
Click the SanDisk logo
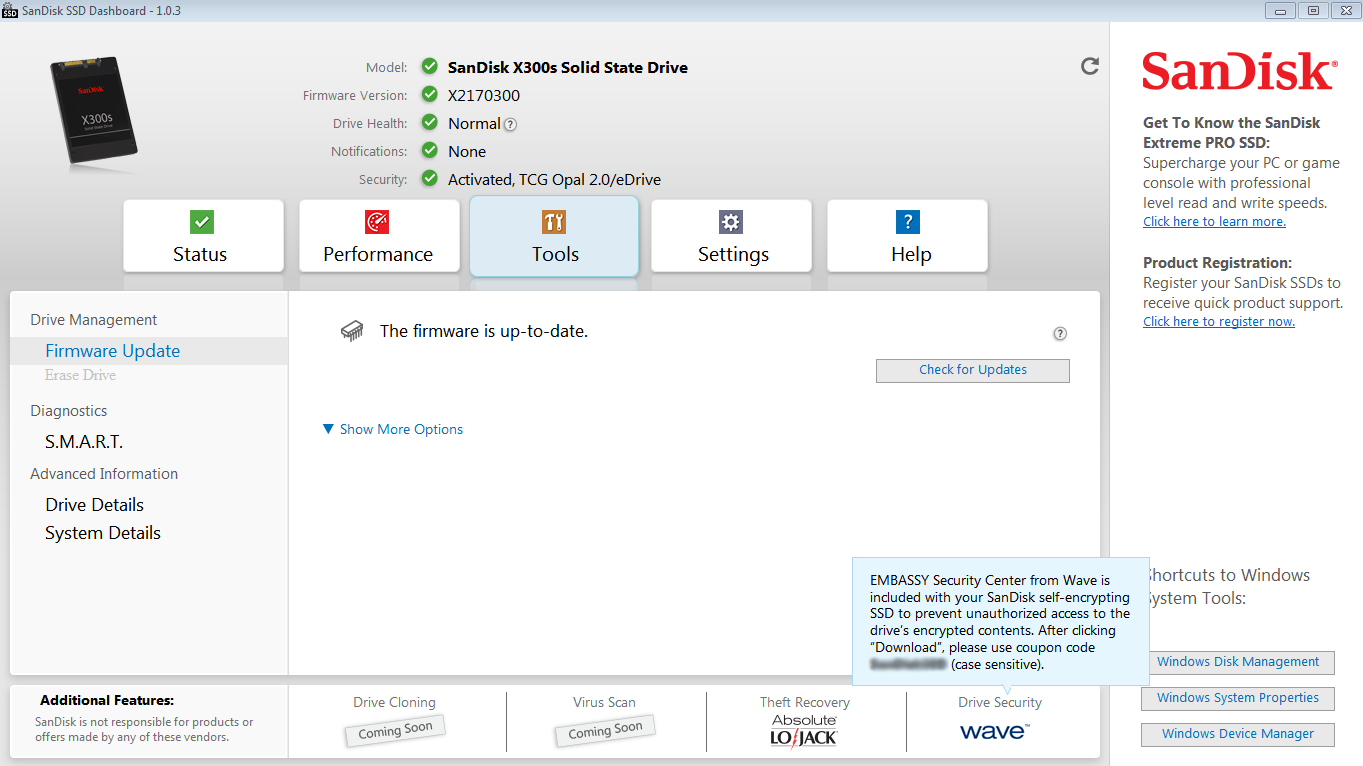point(1239,72)
